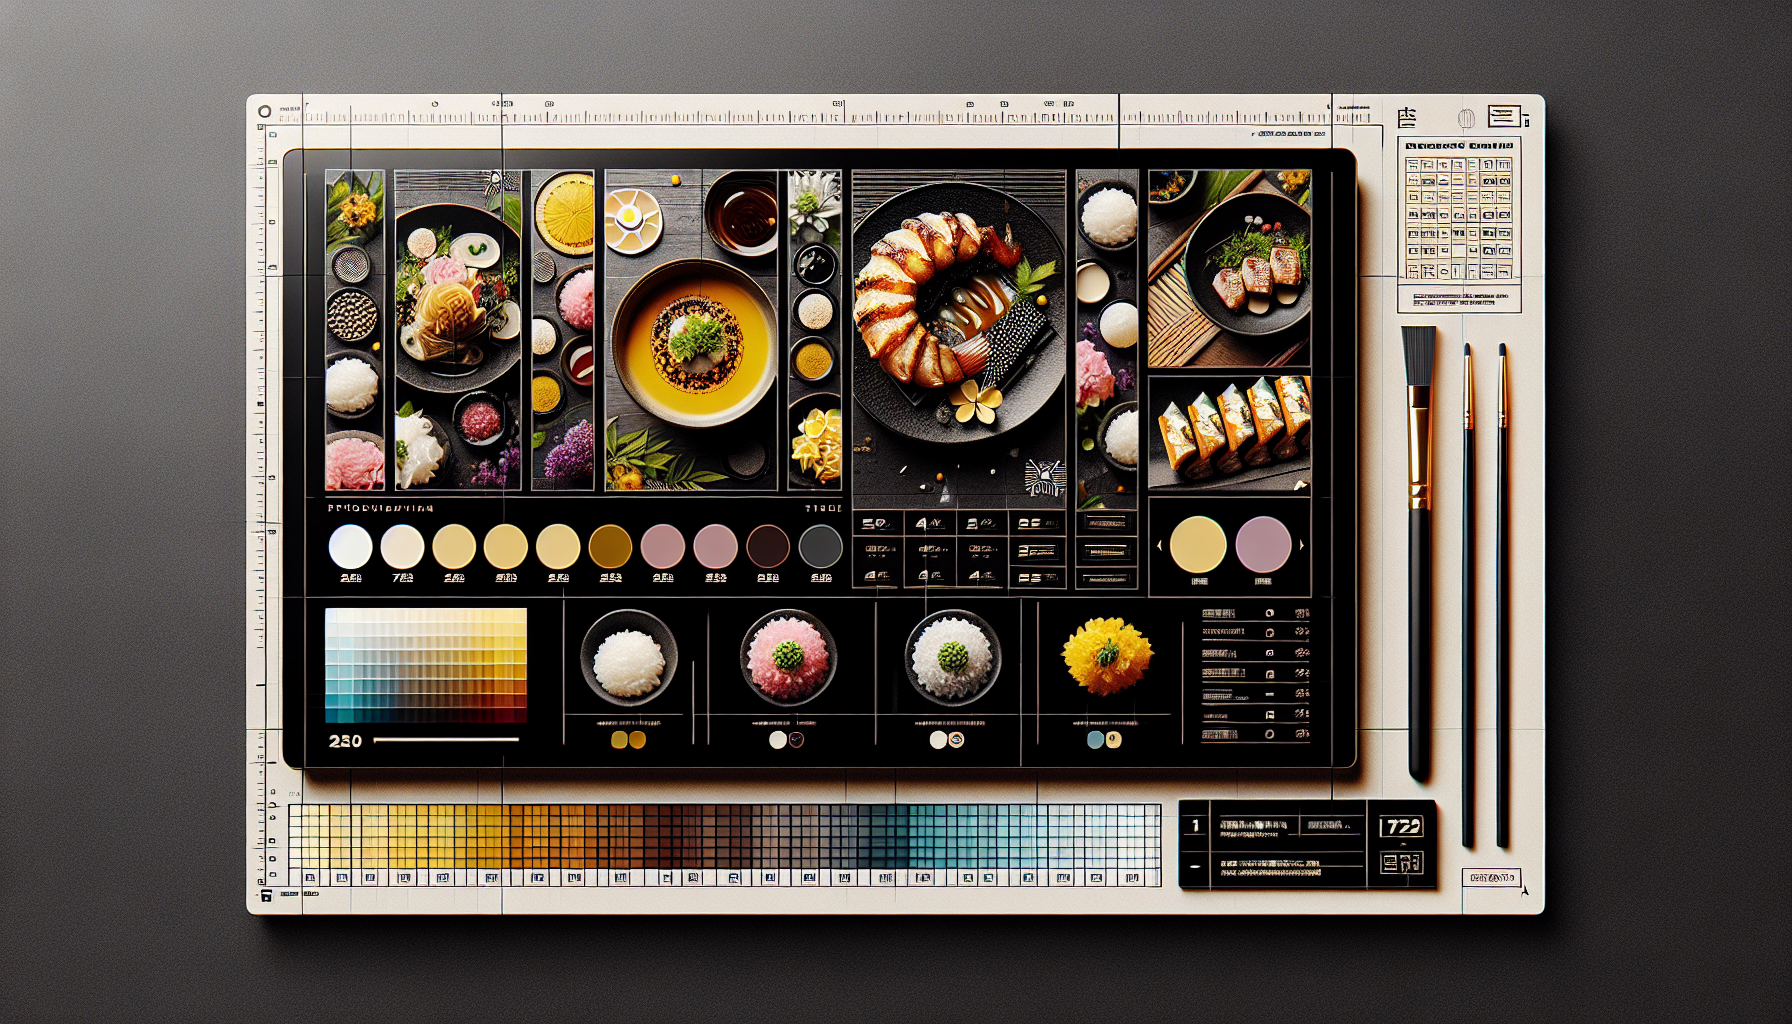Click the circle icon at top-left ruler corner

click(264, 112)
